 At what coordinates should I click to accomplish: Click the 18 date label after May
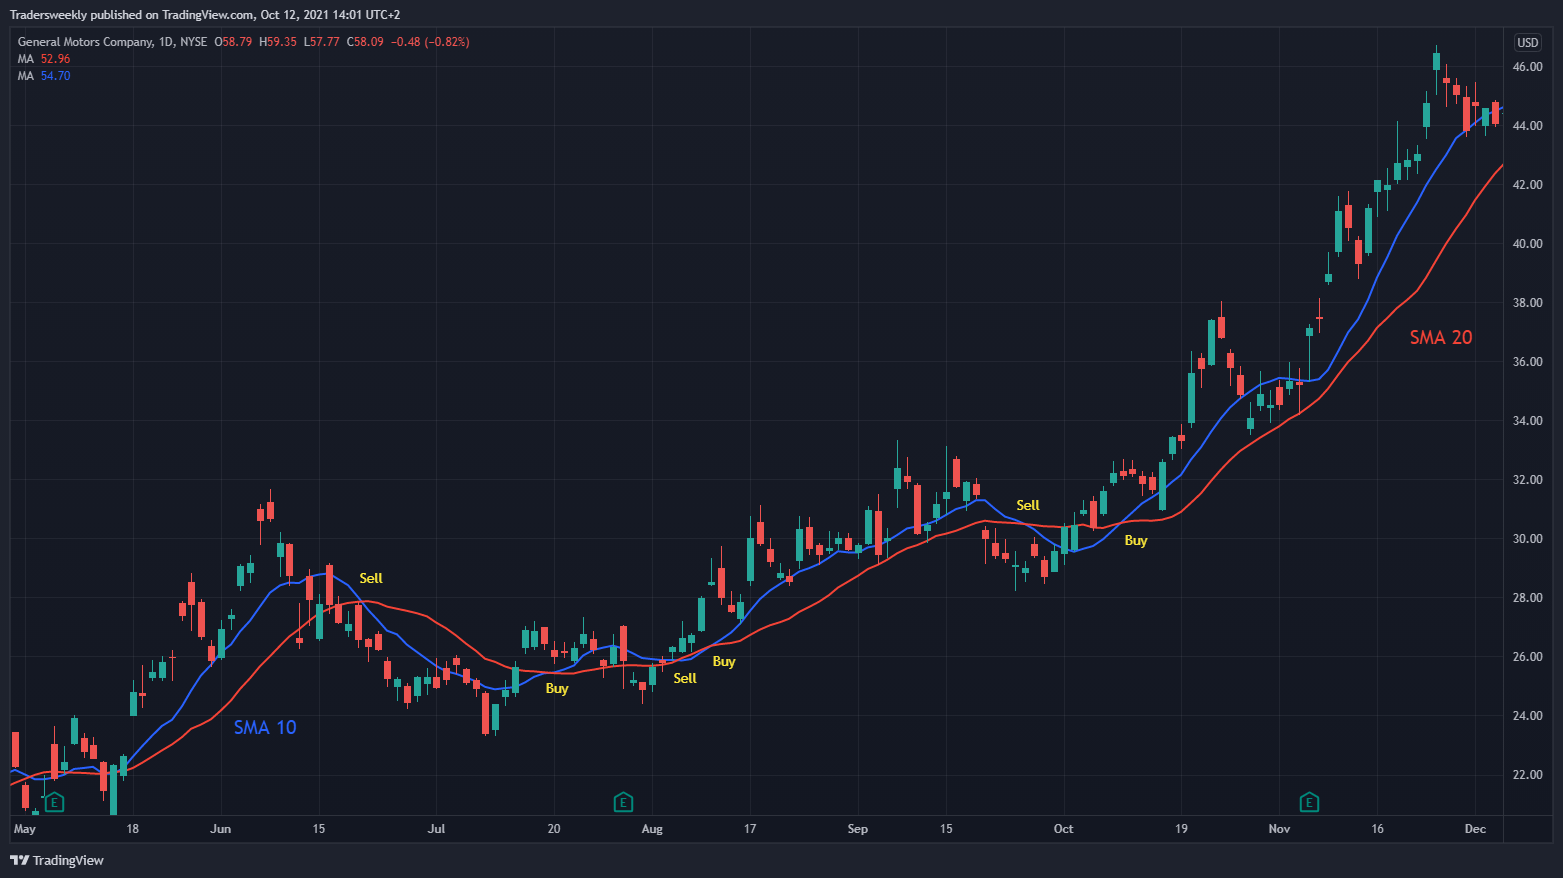click(x=132, y=829)
